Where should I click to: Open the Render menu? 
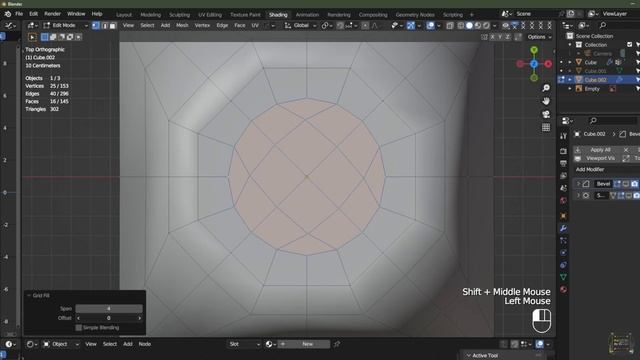(x=52, y=14)
